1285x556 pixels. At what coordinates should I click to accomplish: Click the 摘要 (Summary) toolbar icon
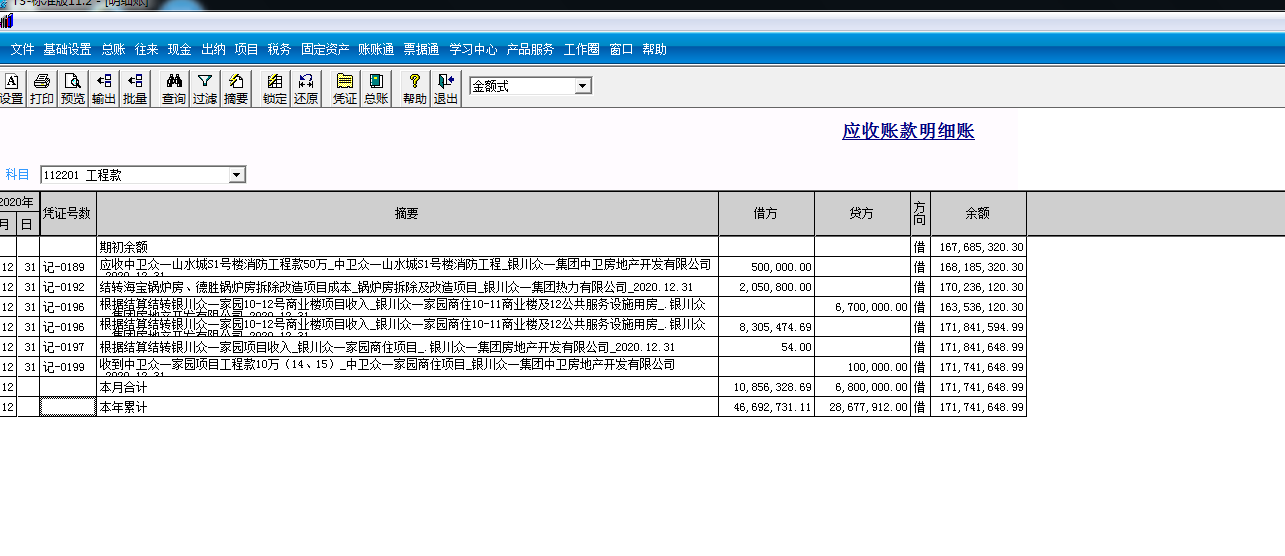[236, 89]
